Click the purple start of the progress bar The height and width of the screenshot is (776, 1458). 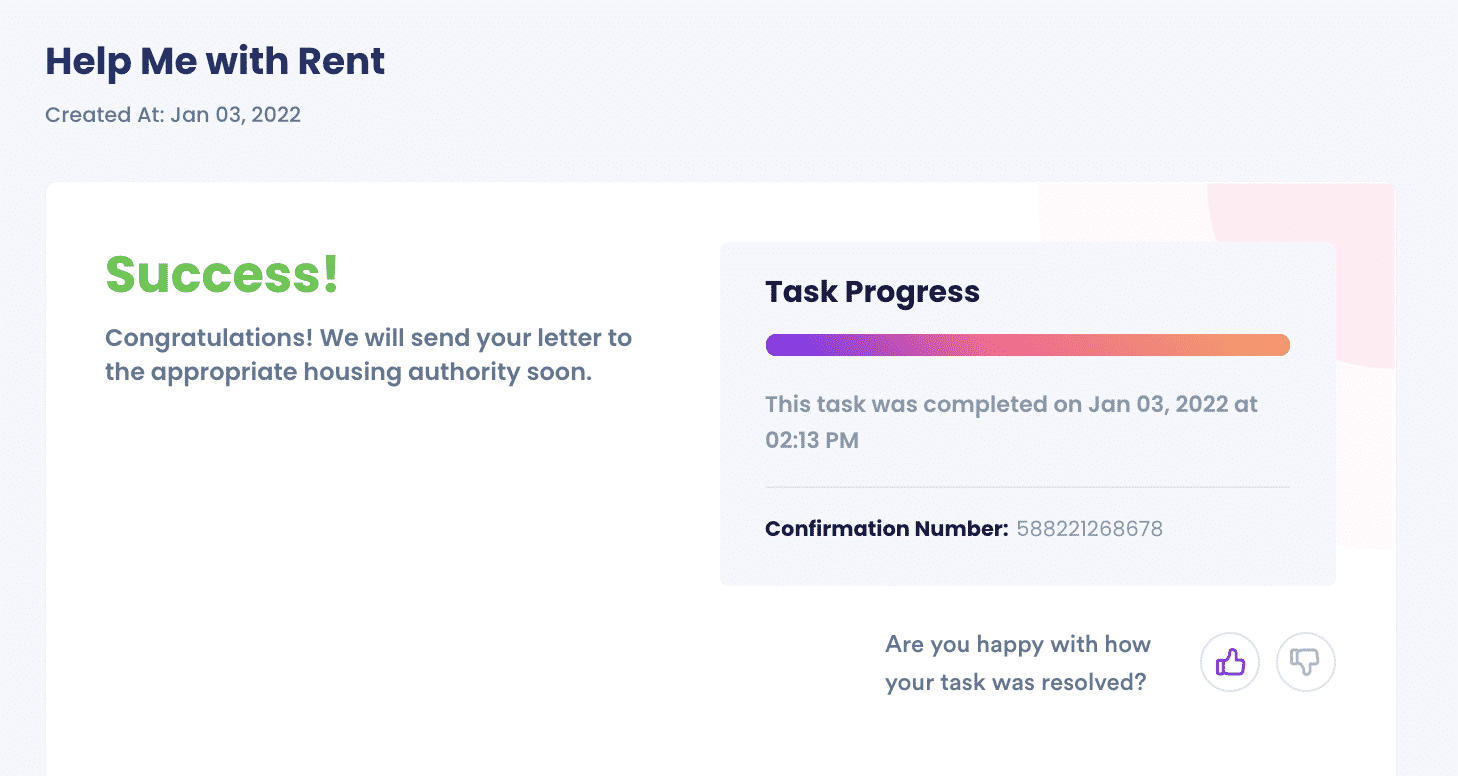[790, 345]
